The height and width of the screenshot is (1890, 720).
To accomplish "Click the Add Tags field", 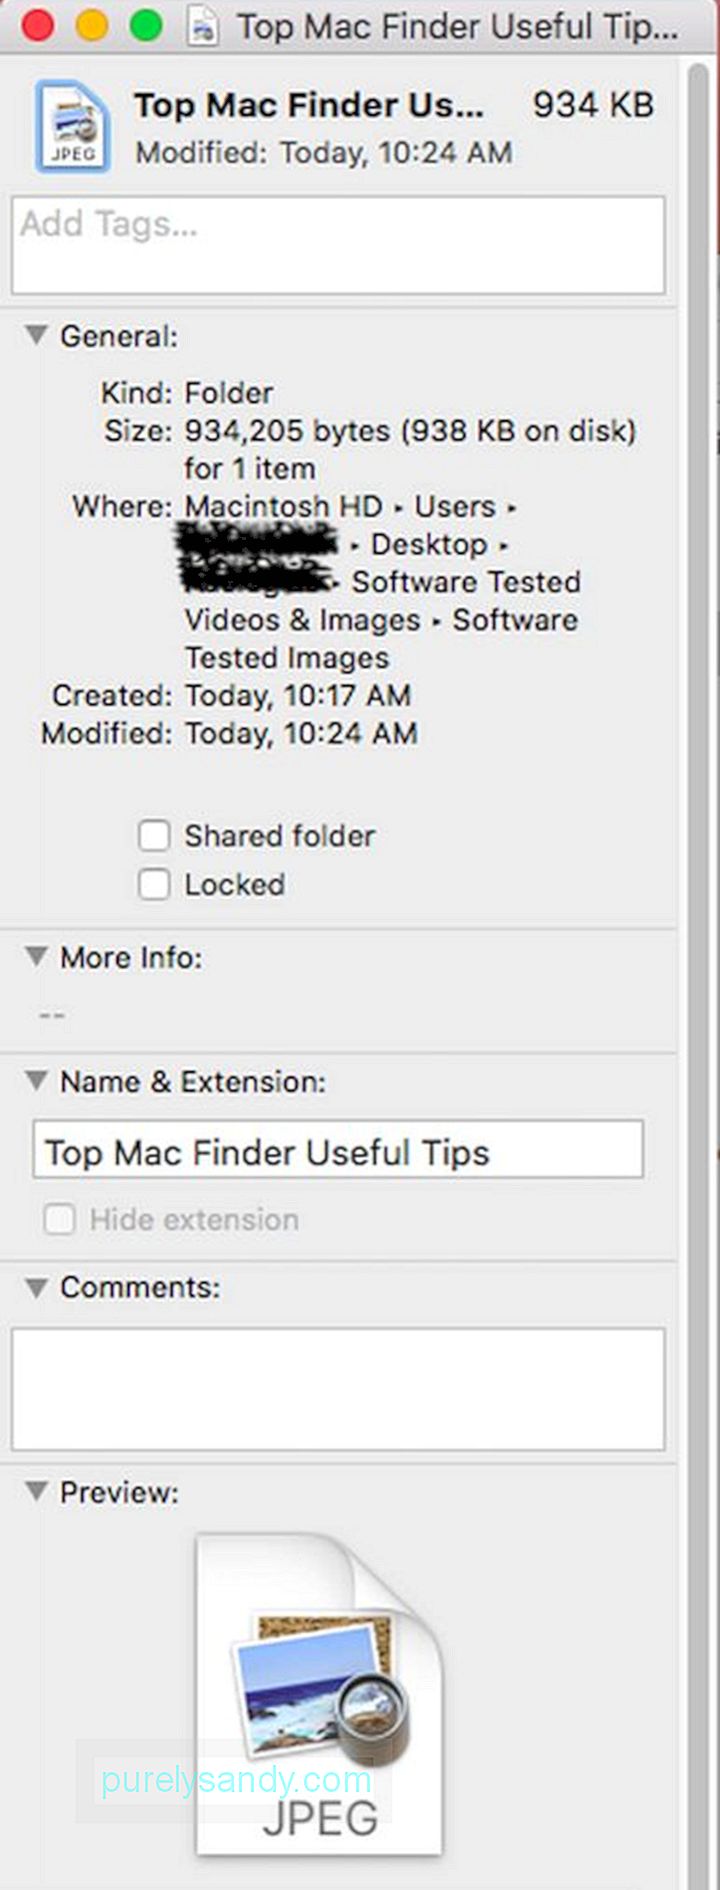I will point(338,245).
